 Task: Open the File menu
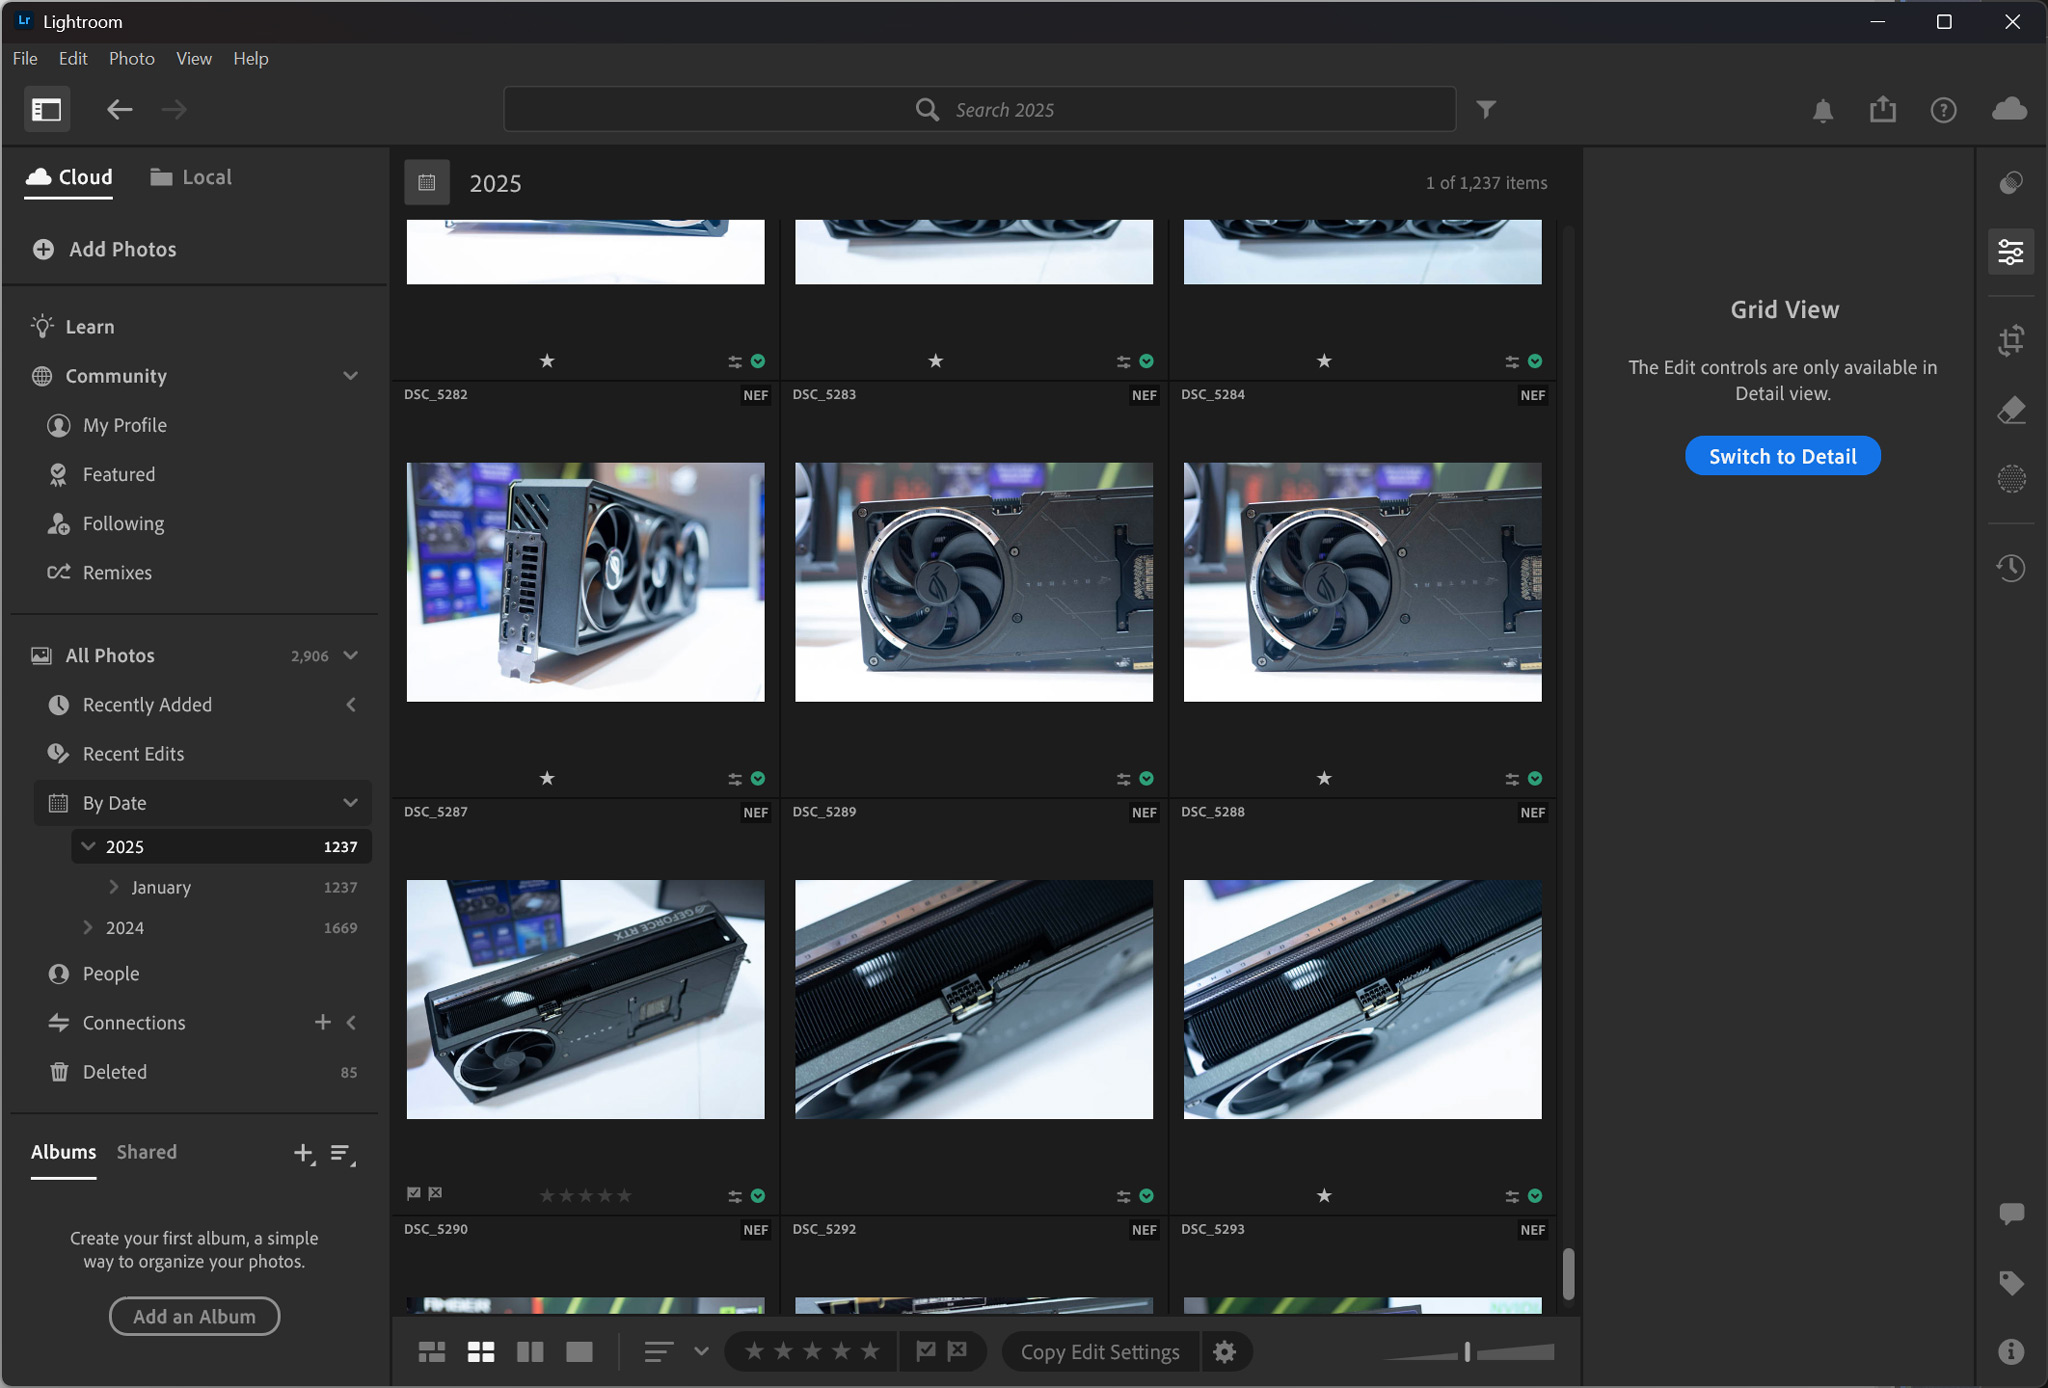coord(25,58)
